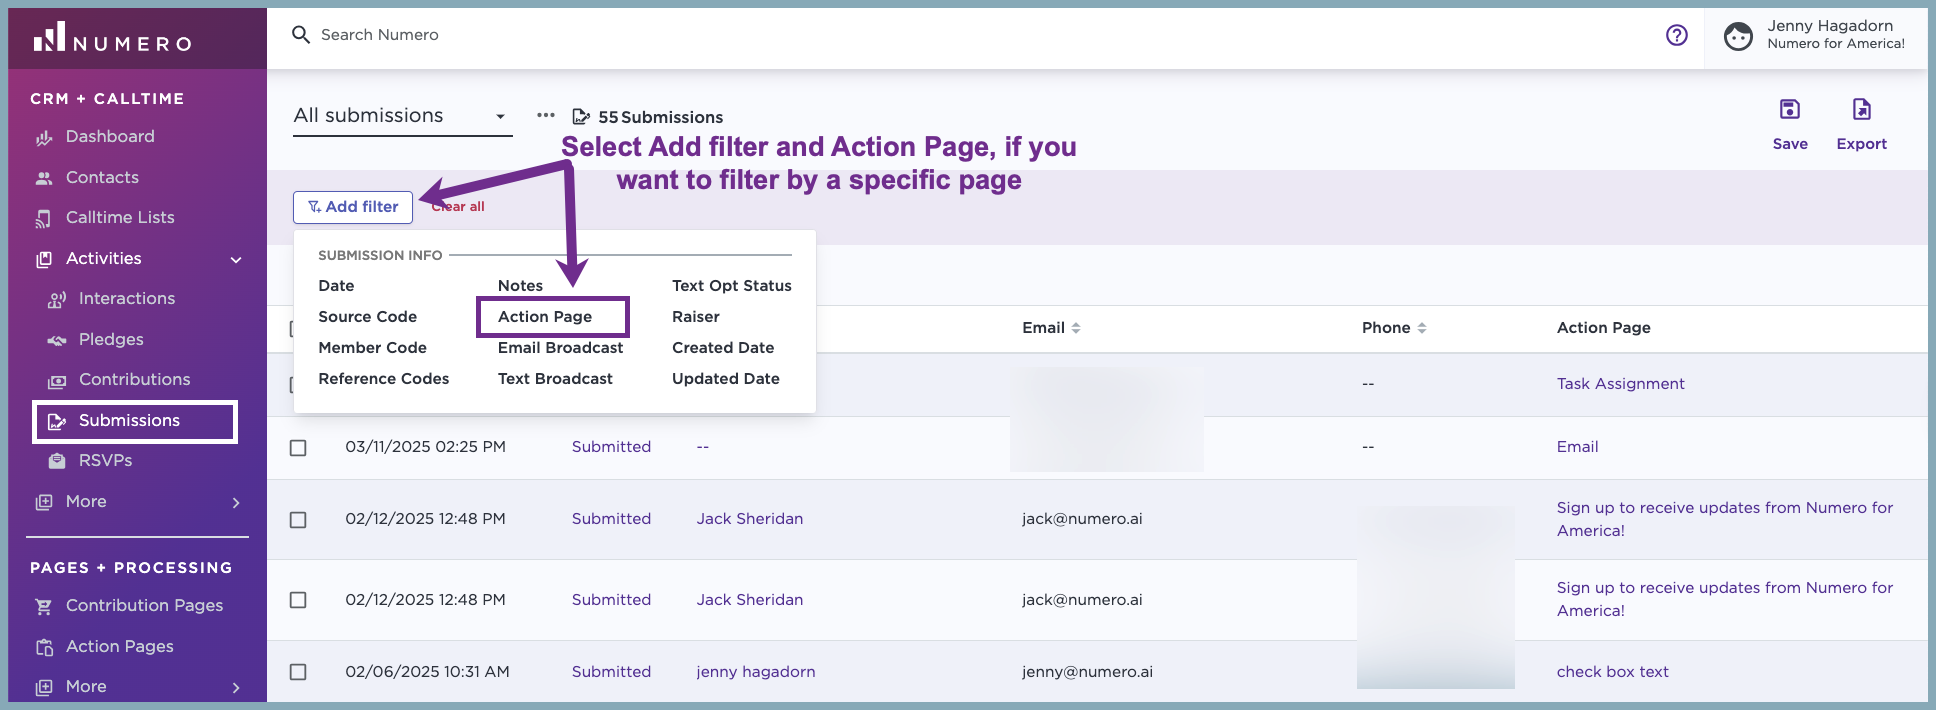Open Contributions in sidebar
Screen dimensions: 1936x710
134,380
